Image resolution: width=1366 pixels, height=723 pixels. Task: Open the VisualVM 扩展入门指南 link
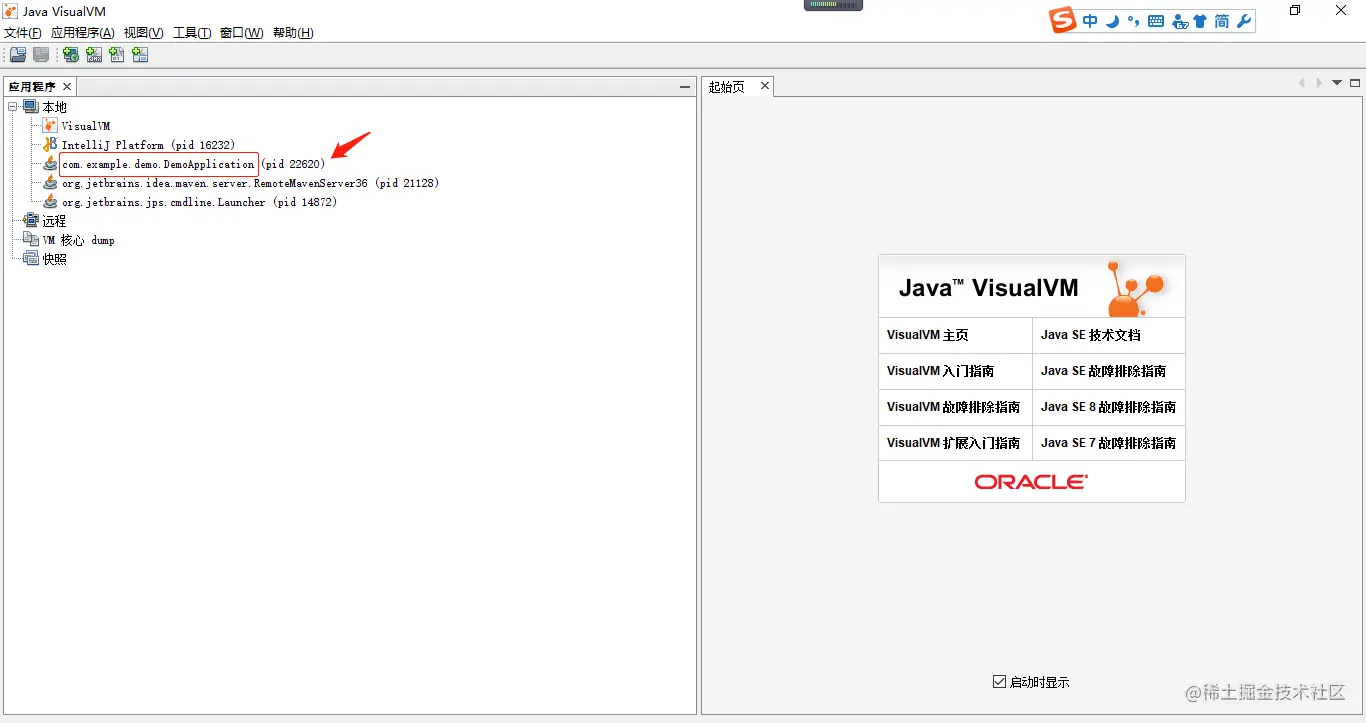tap(953, 443)
